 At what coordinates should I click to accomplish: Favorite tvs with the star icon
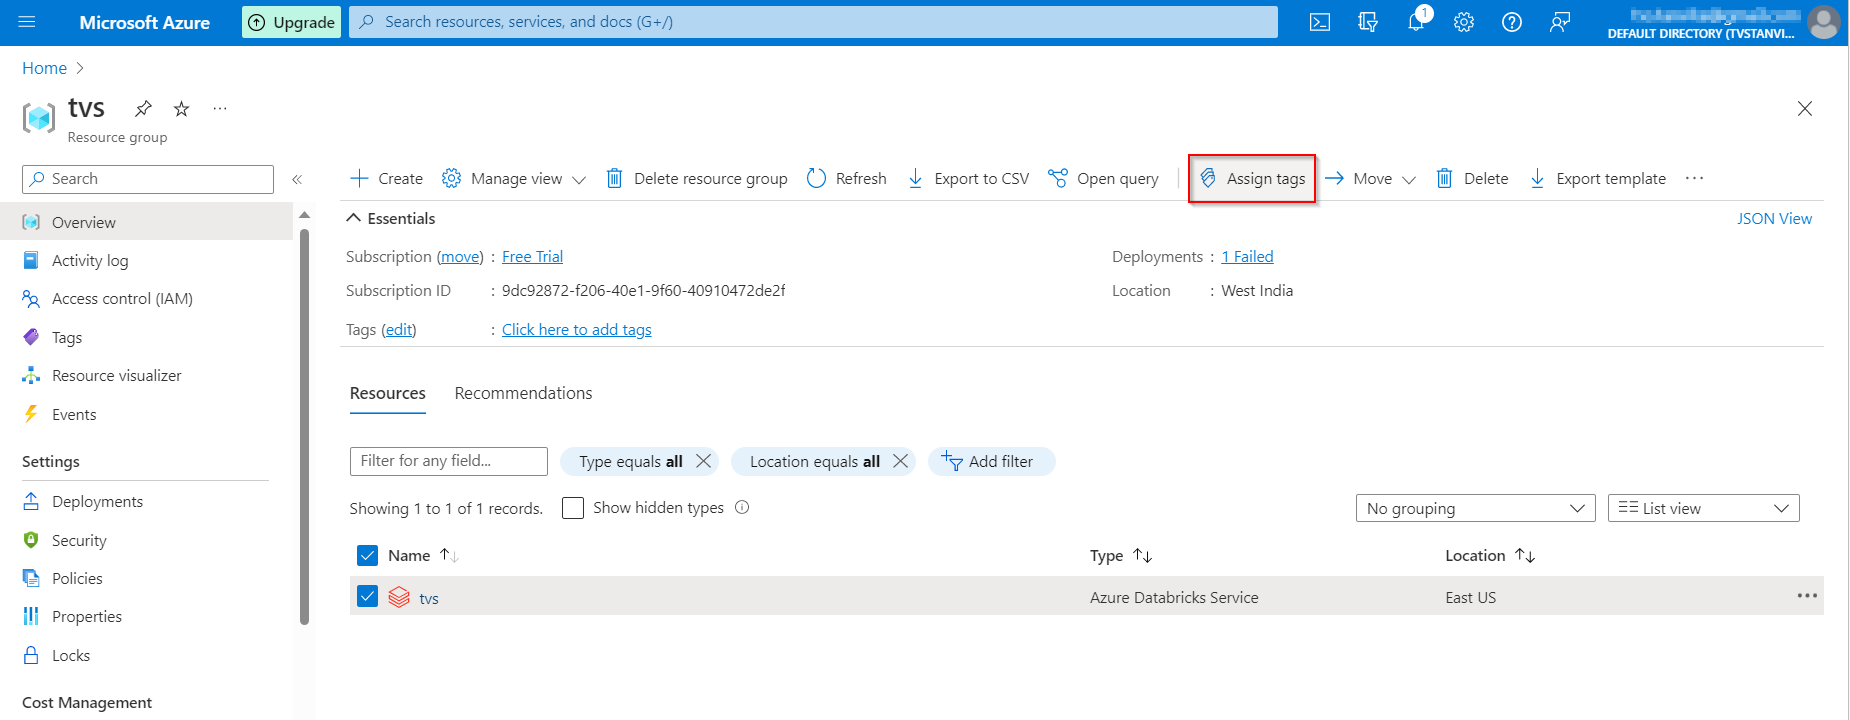(x=181, y=108)
